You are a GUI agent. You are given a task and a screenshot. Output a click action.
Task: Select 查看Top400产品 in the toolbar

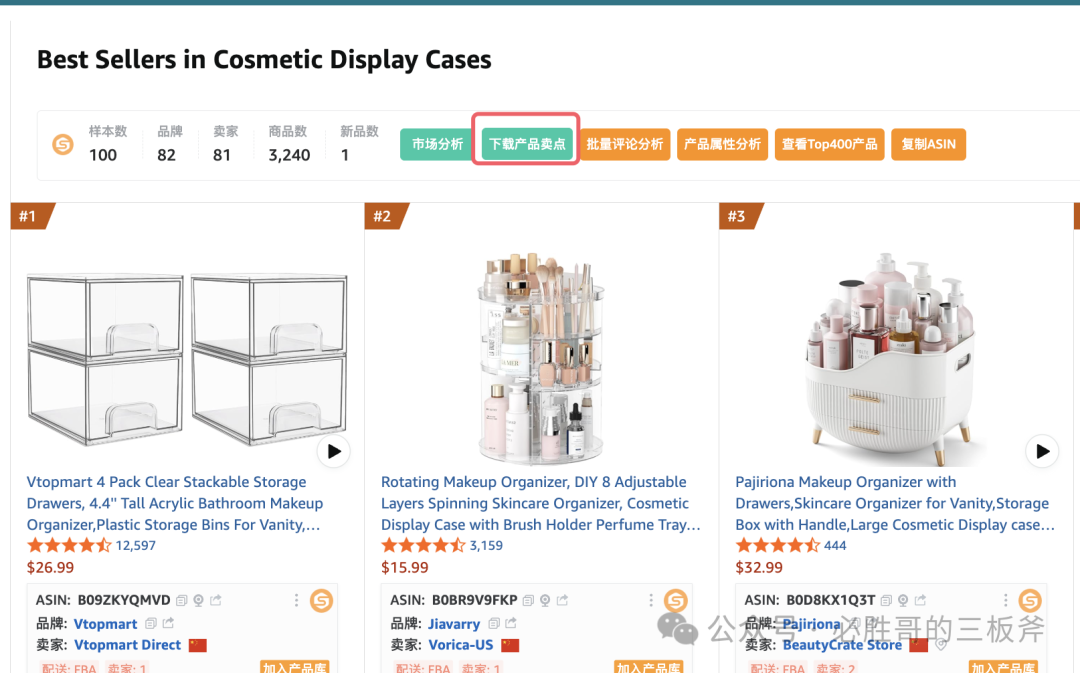tap(830, 144)
